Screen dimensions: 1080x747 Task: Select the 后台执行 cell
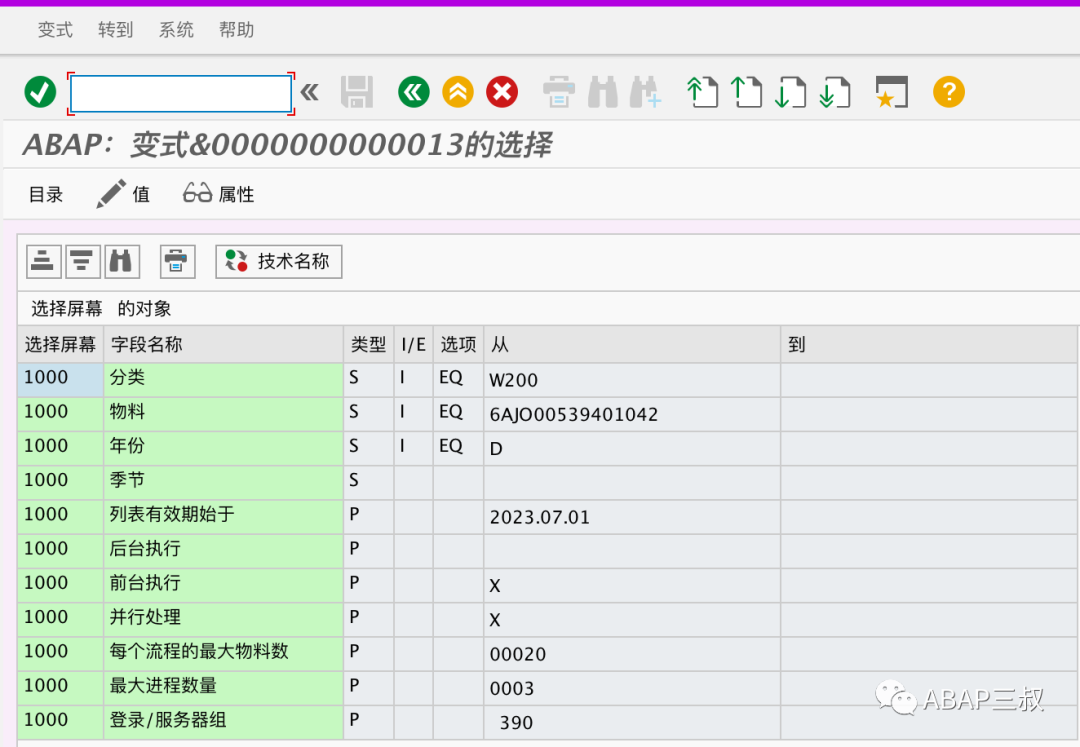[223, 551]
